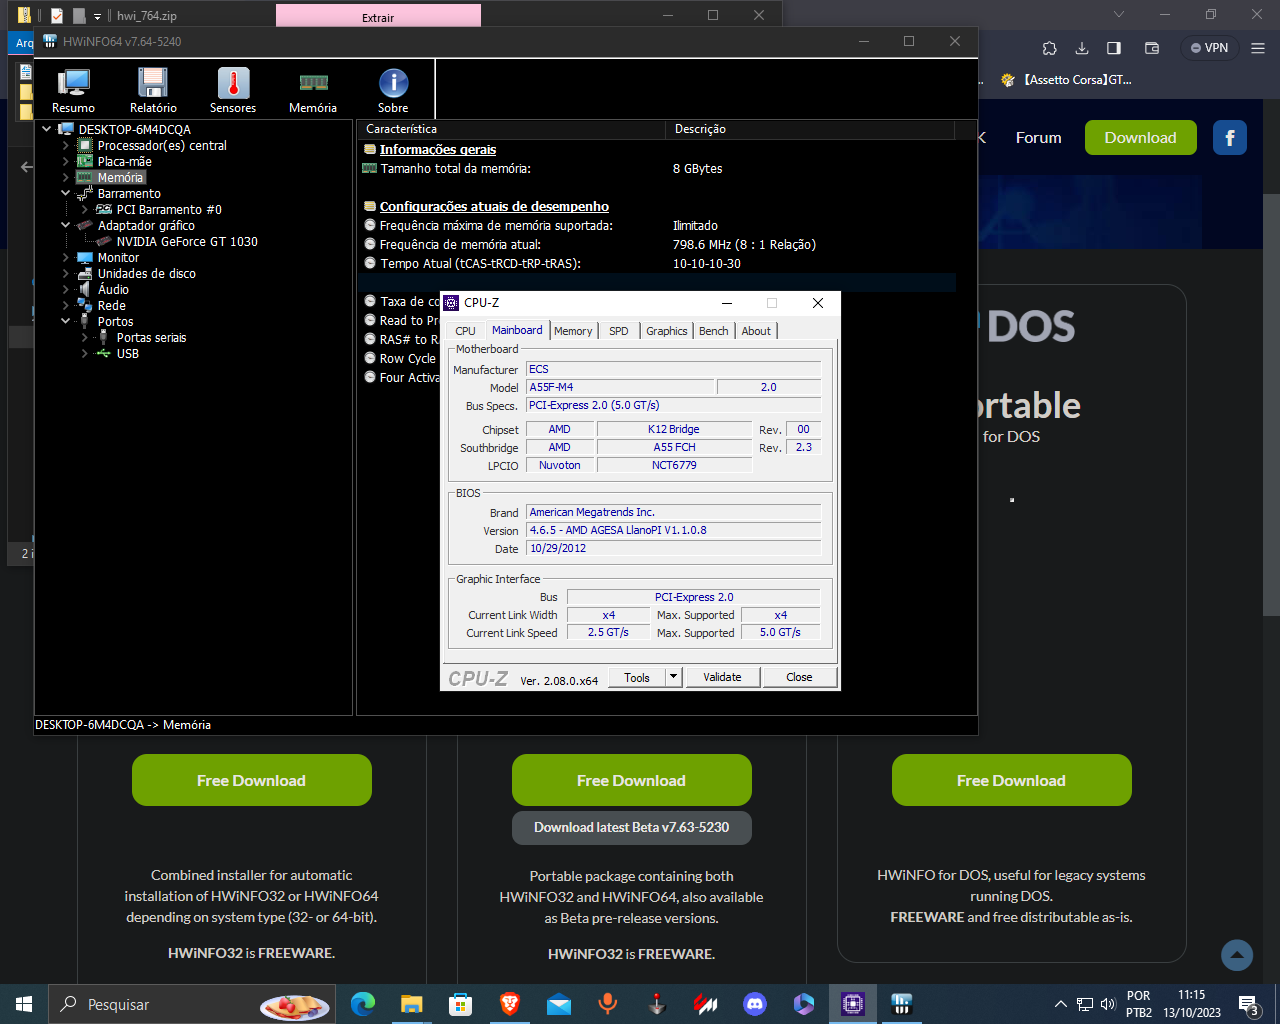The image size is (1280, 1024).
Task: Click Facebook icon on HWiNFO website
Action: (1230, 138)
